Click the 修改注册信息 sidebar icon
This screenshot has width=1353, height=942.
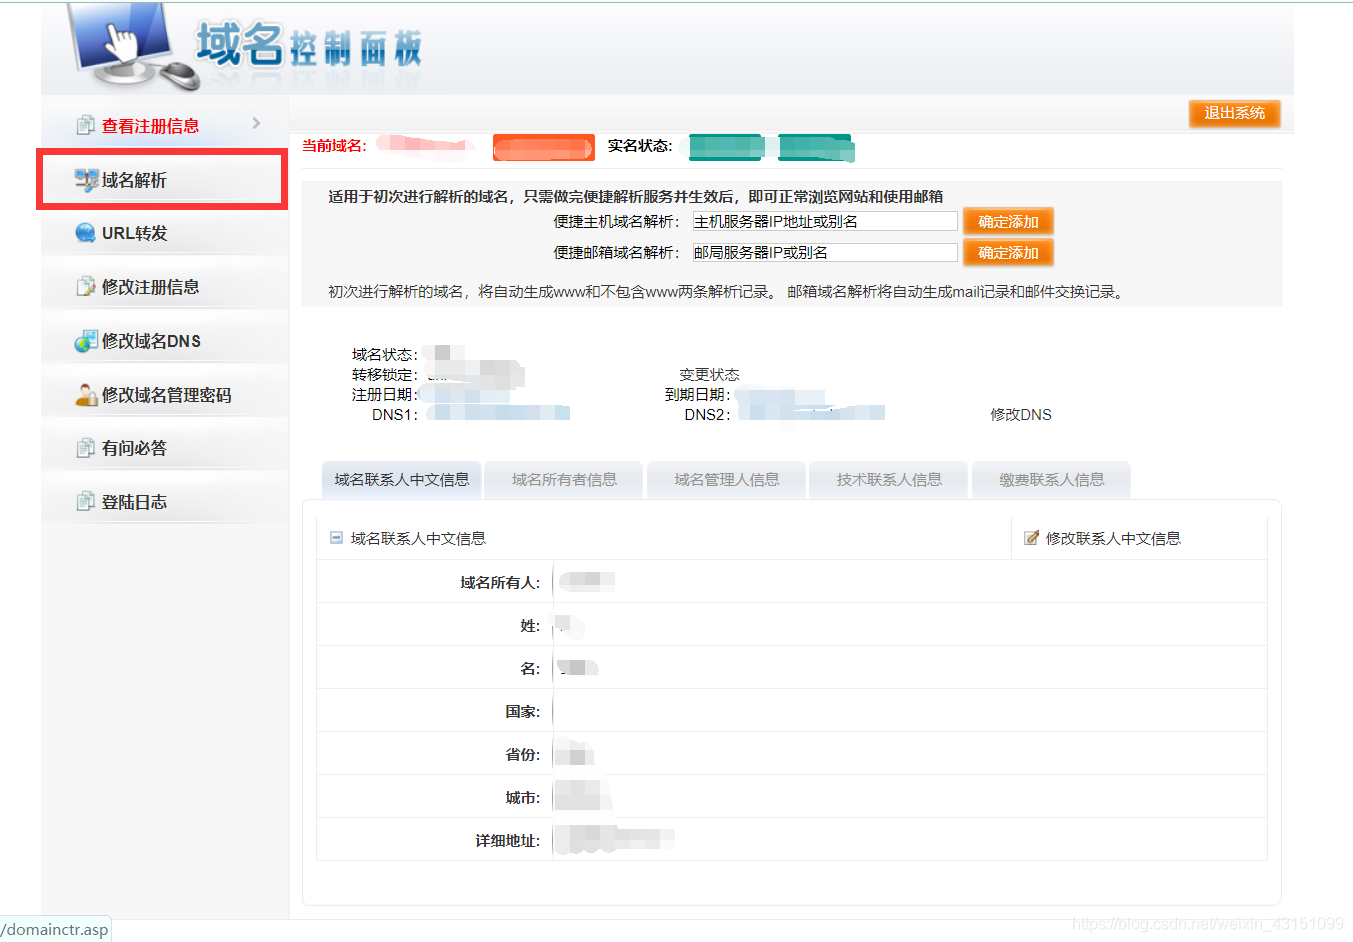(88, 286)
